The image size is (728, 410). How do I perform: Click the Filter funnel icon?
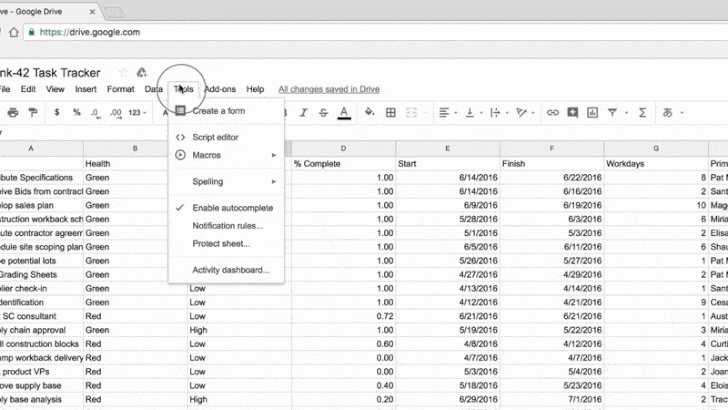[x=612, y=112]
